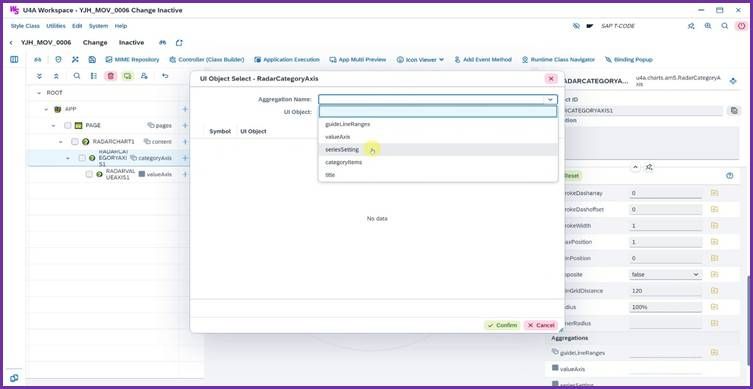753x389 pixels.
Task: Open Runtime Class Navigator
Action: coord(558,60)
